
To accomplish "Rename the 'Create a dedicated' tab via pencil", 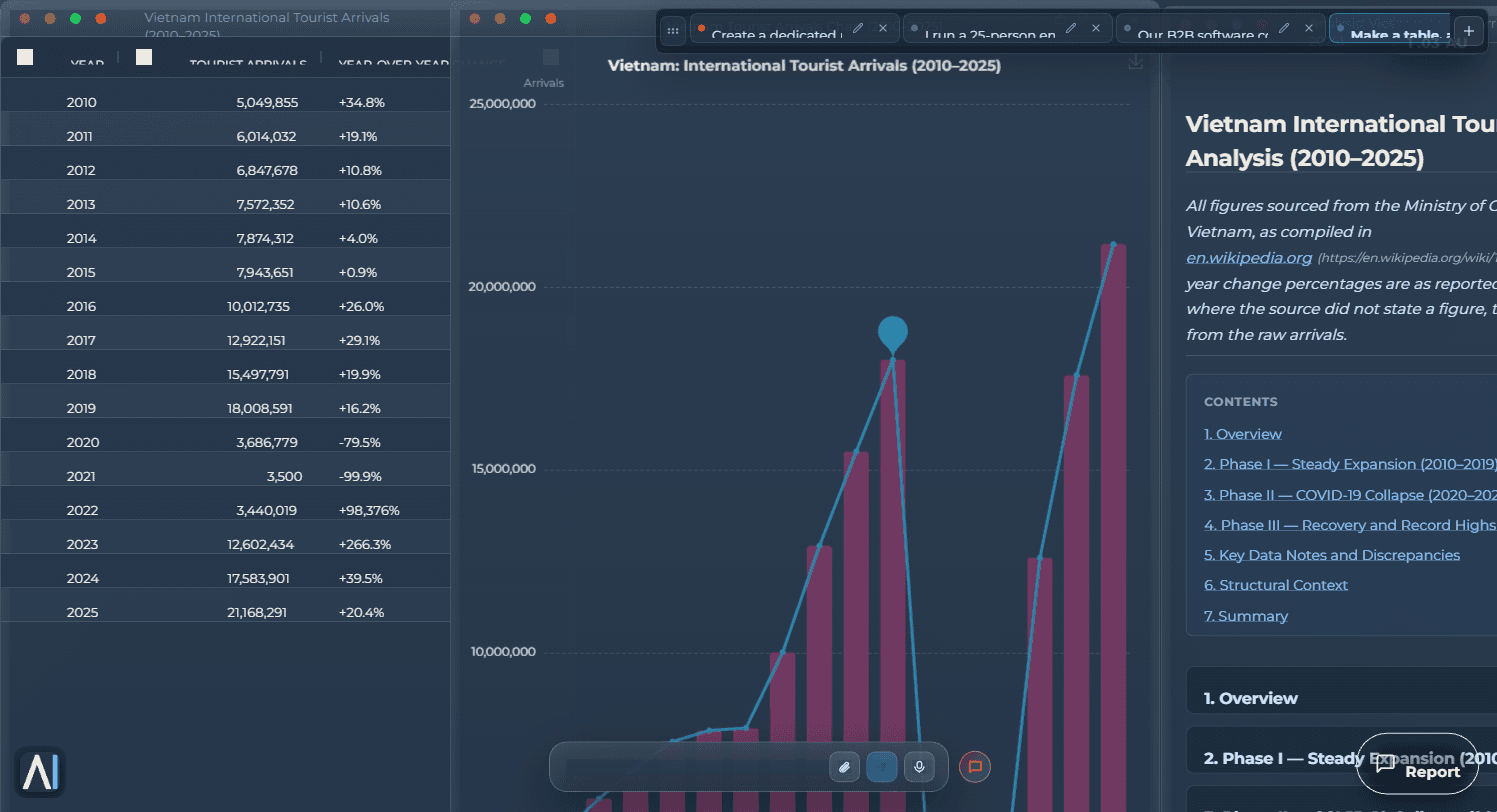I will click(x=858, y=28).
